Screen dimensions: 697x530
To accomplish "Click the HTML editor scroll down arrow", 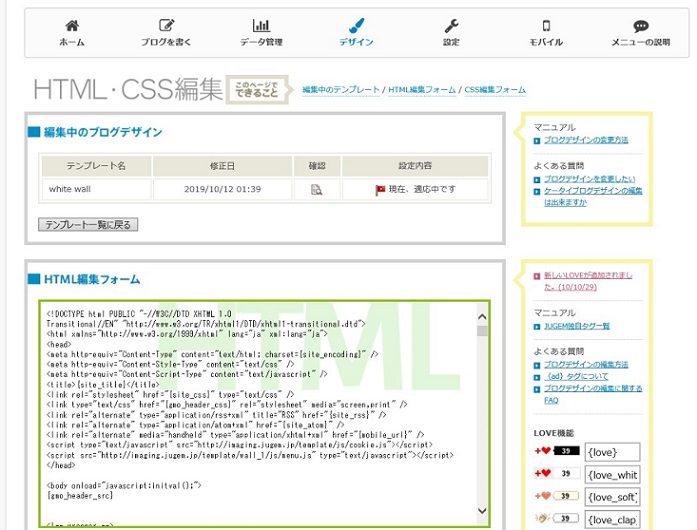I will 482,511.
